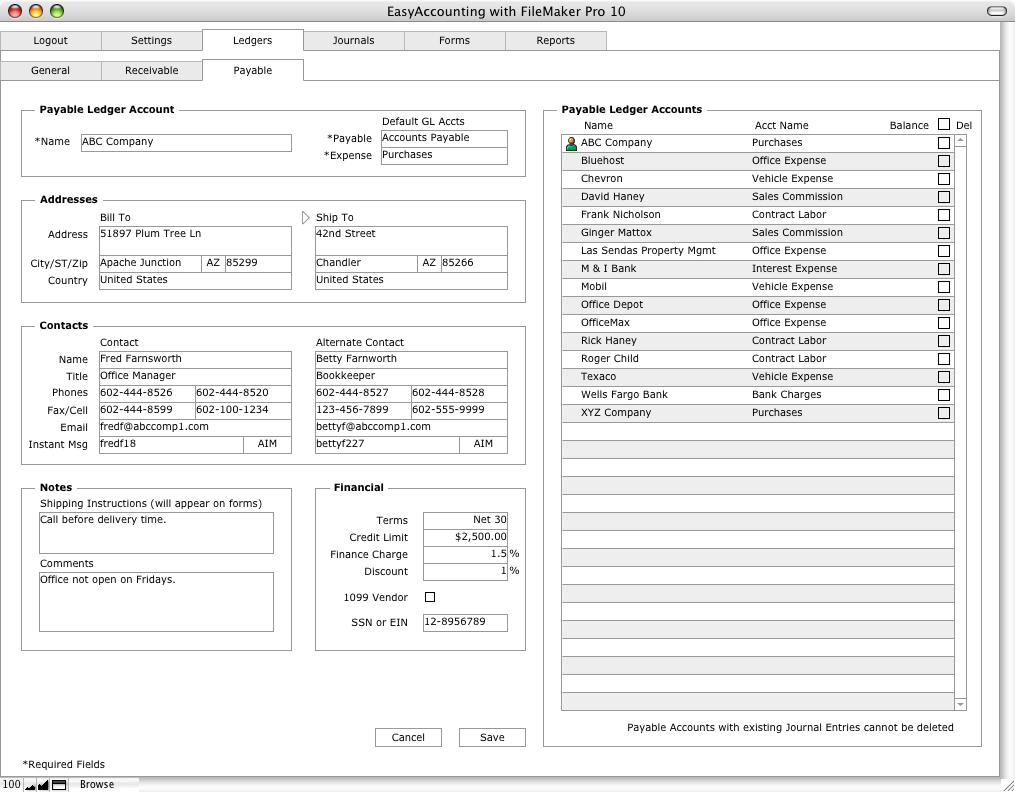This screenshot has height=792, width=1015.
Task: Select Mobil in accounts list
Action: 757,287
